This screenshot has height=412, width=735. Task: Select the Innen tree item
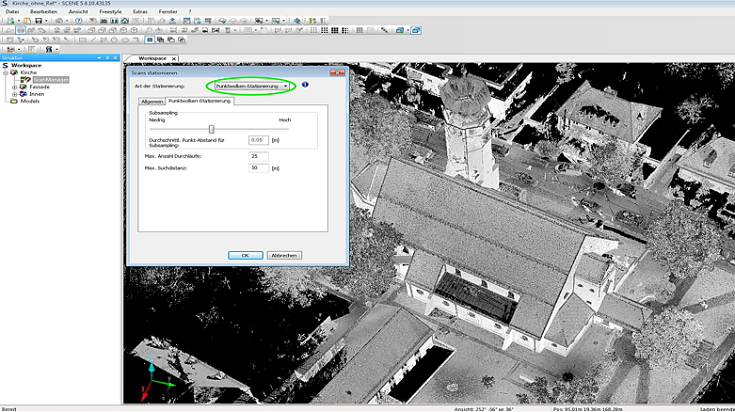[37, 94]
